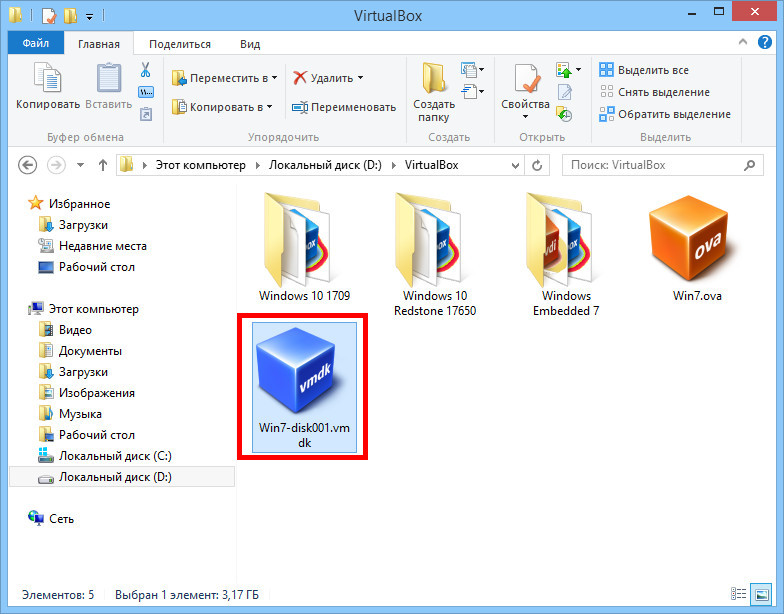Viewport: 784px width, 614px height.
Task: Select the 'Windows Embedded 7' folder
Action: 566,255
